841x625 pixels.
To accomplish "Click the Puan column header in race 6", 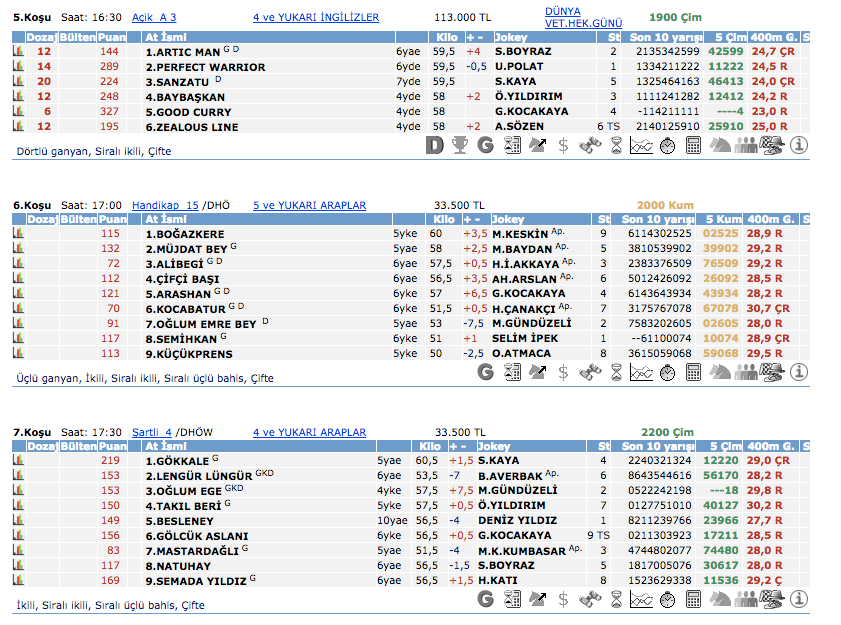I will pyautogui.click(x=113, y=219).
